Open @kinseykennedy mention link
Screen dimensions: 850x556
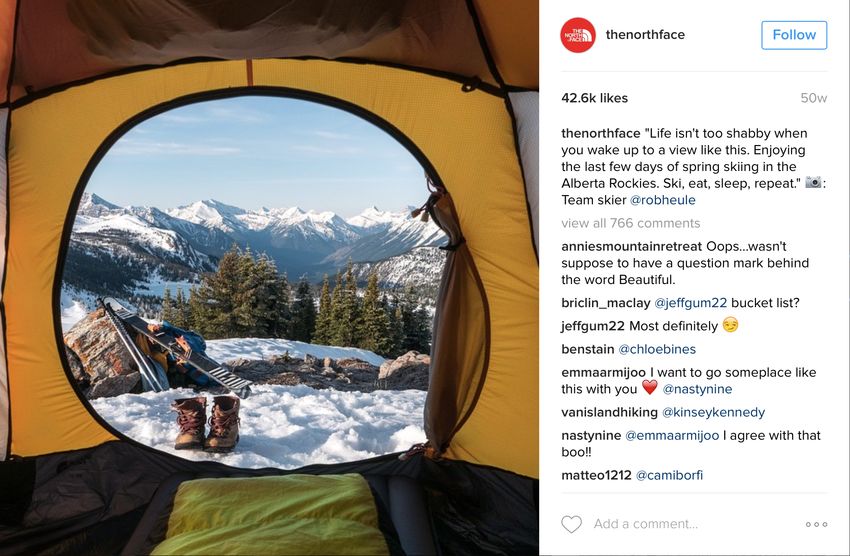pyautogui.click(x=713, y=412)
